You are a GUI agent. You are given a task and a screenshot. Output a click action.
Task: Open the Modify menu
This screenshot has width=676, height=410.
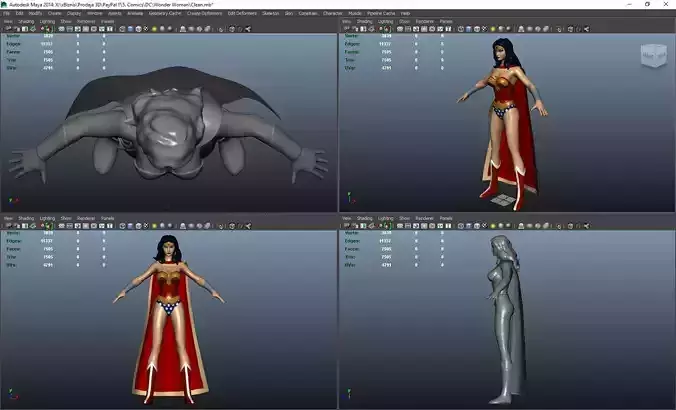35,13
